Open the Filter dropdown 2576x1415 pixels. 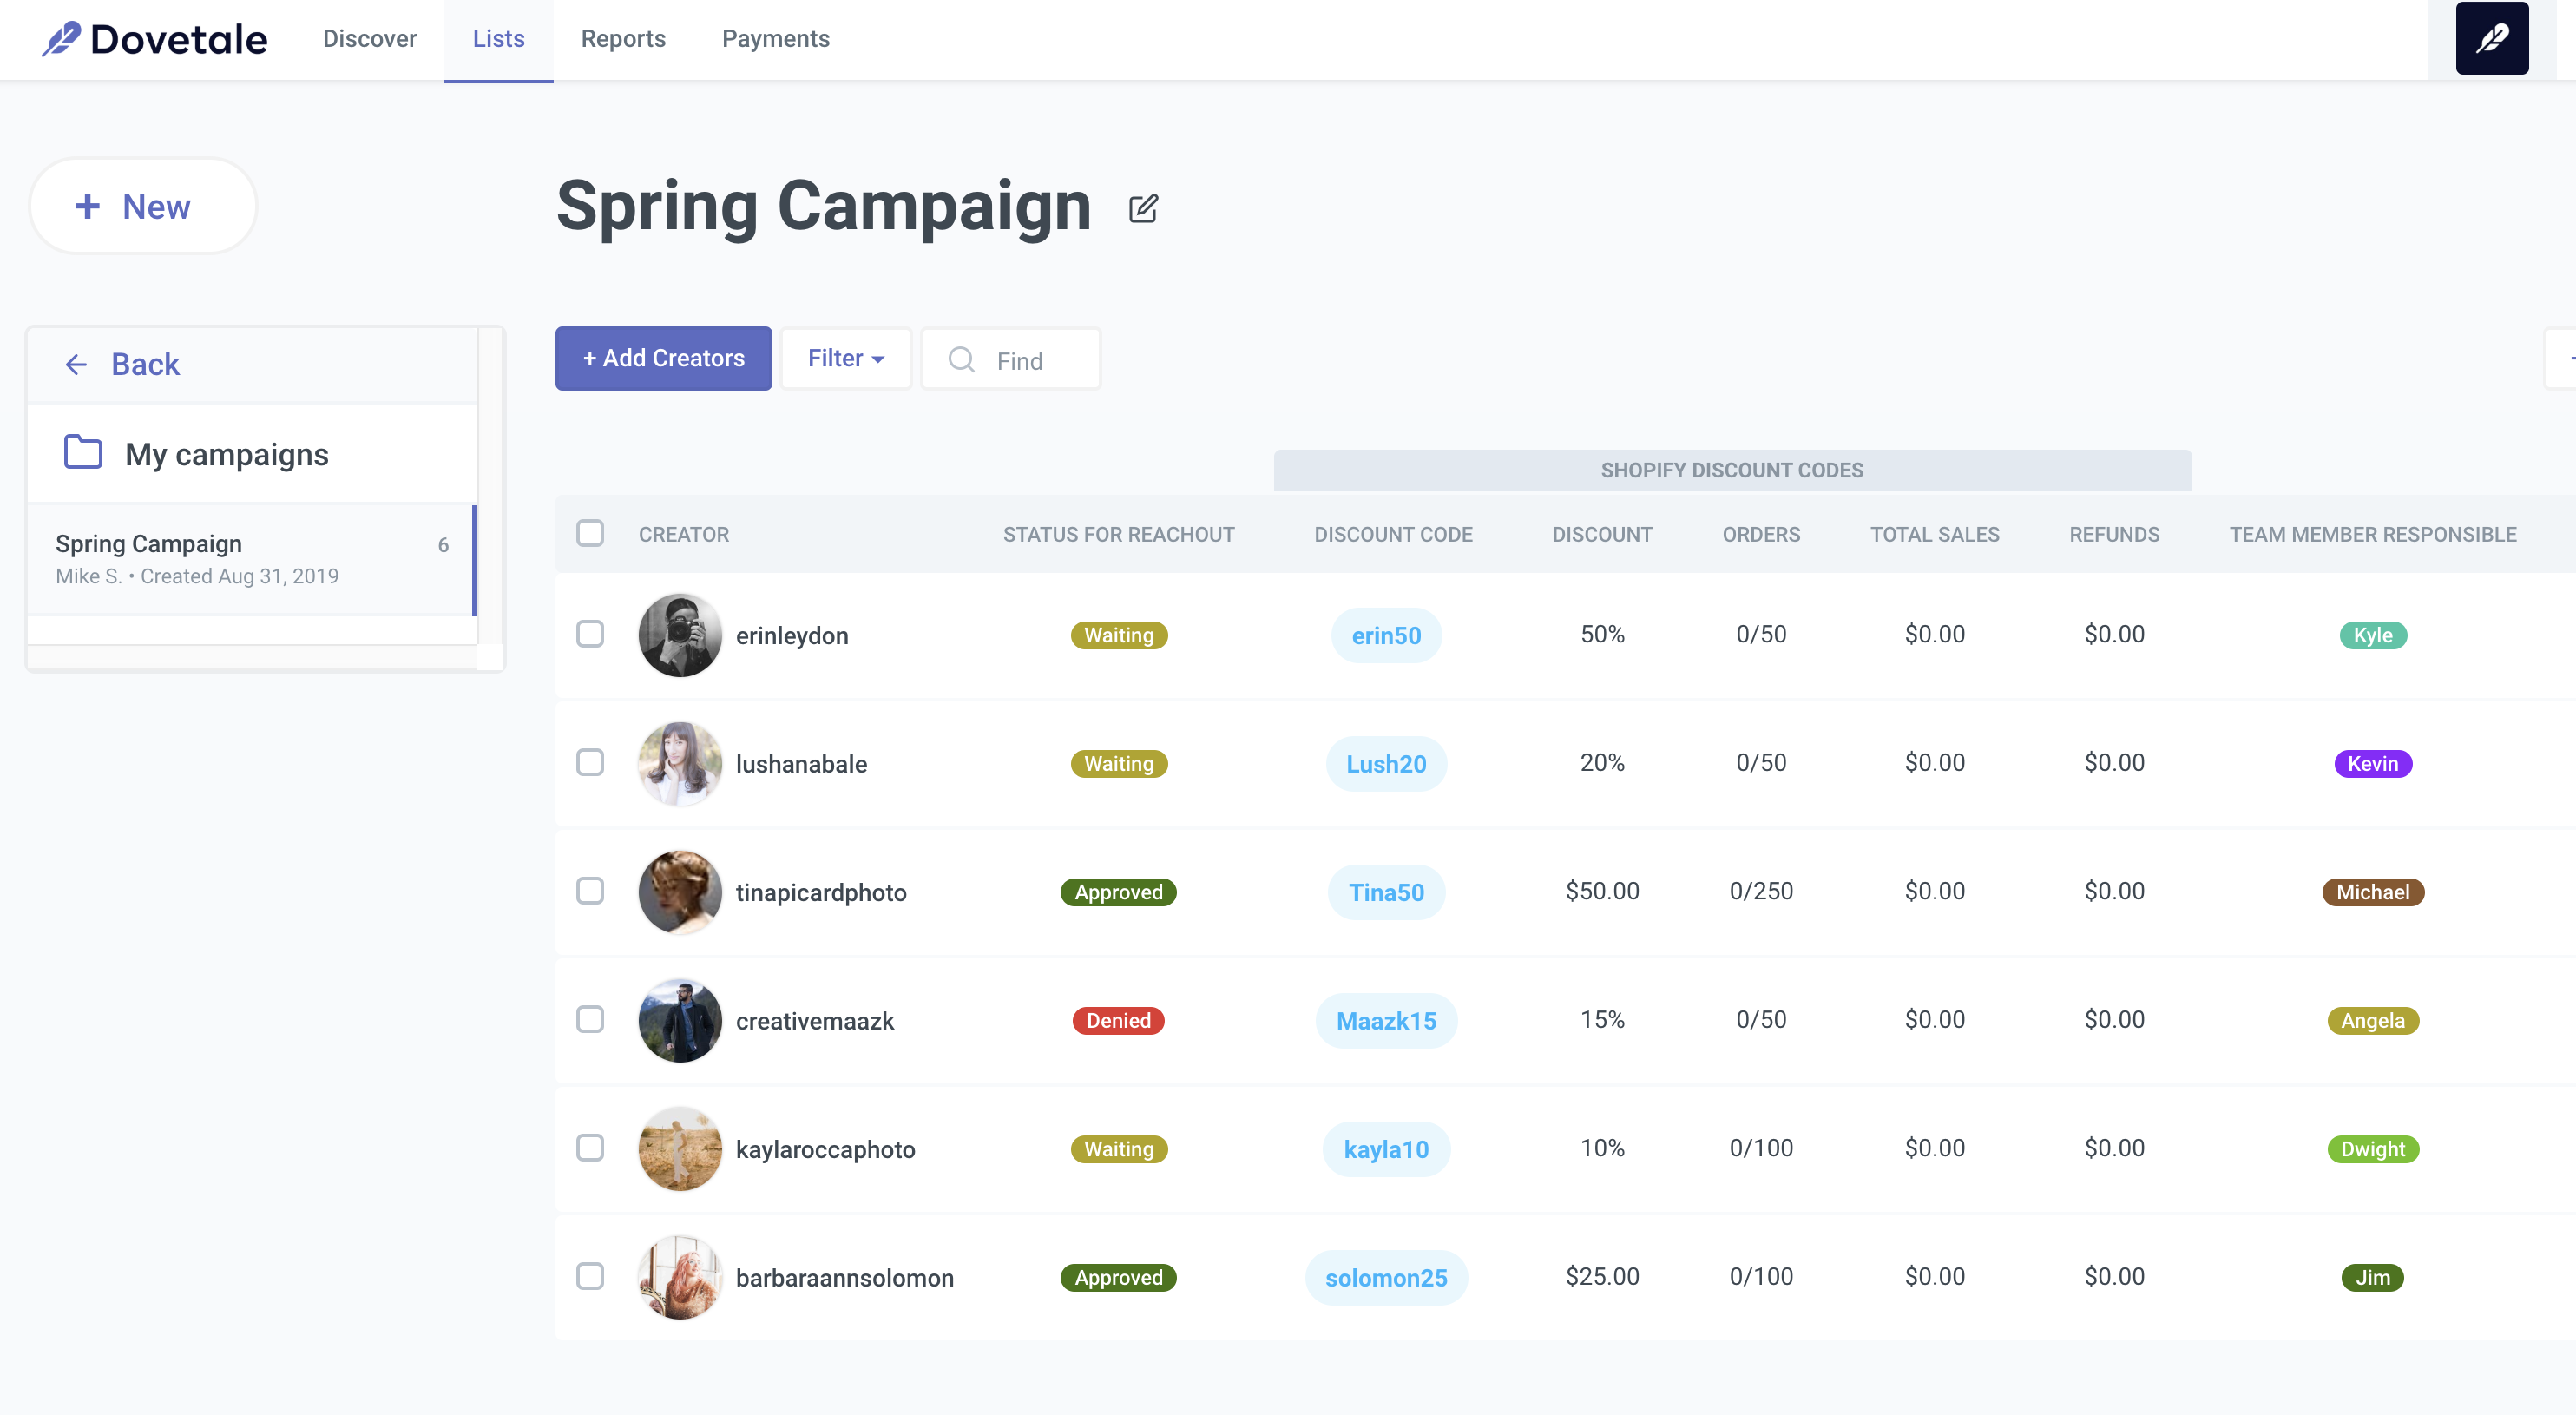[845, 358]
